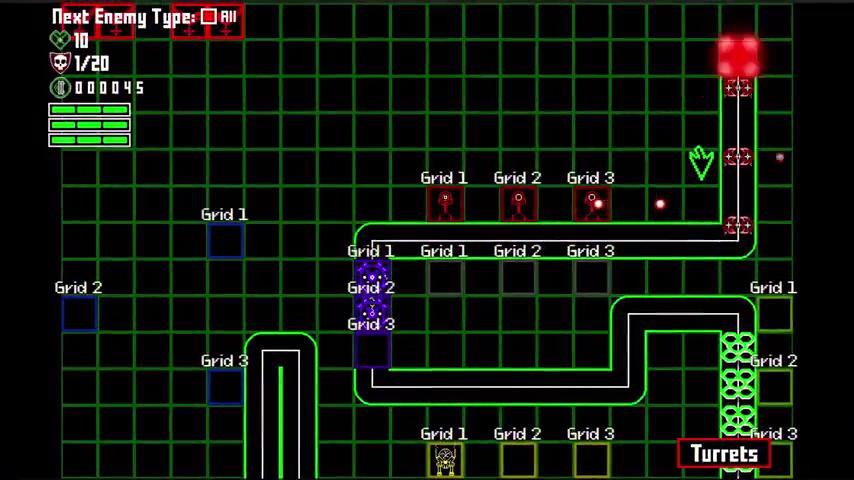Image resolution: width=854 pixels, height=480 pixels.
Task: Click the red turret under Grid 1
Action: point(444,205)
